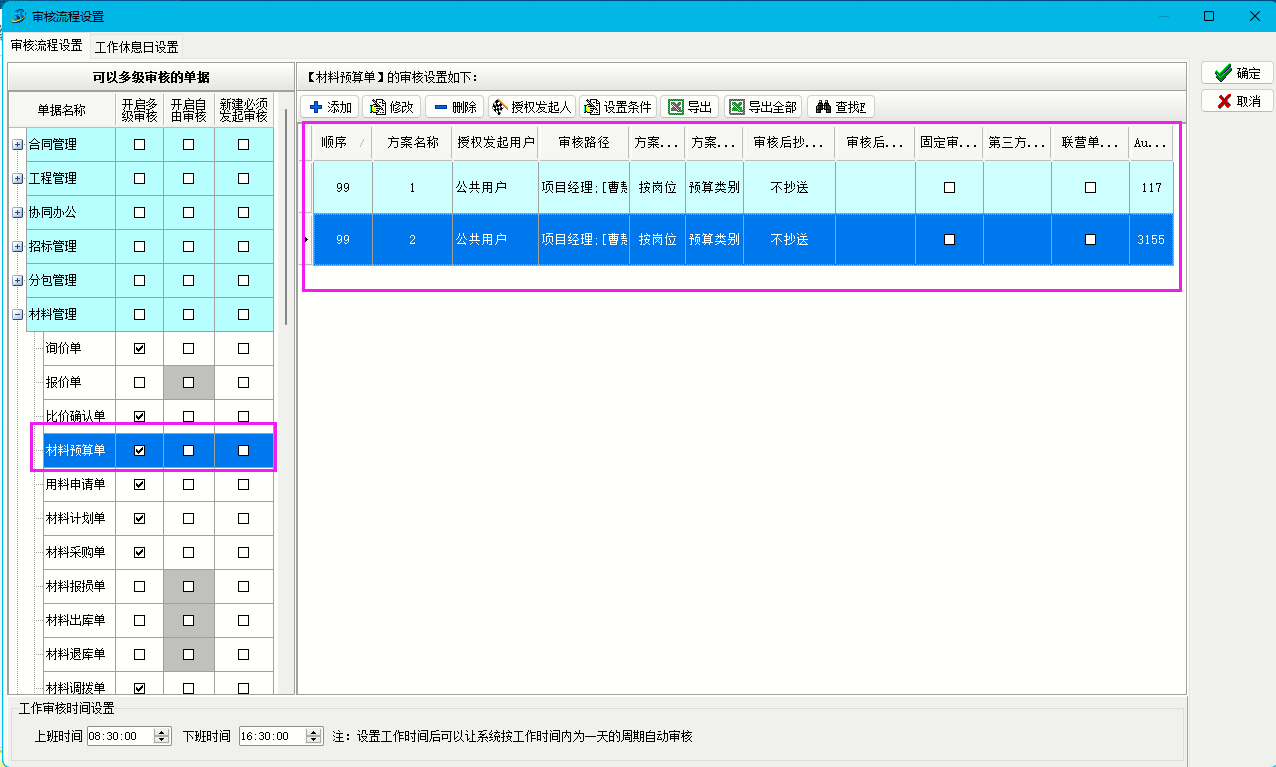Image resolution: width=1276 pixels, height=767 pixels.
Task: Uncheck 开启多级审核 for 询价单
Action: point(139,348)
